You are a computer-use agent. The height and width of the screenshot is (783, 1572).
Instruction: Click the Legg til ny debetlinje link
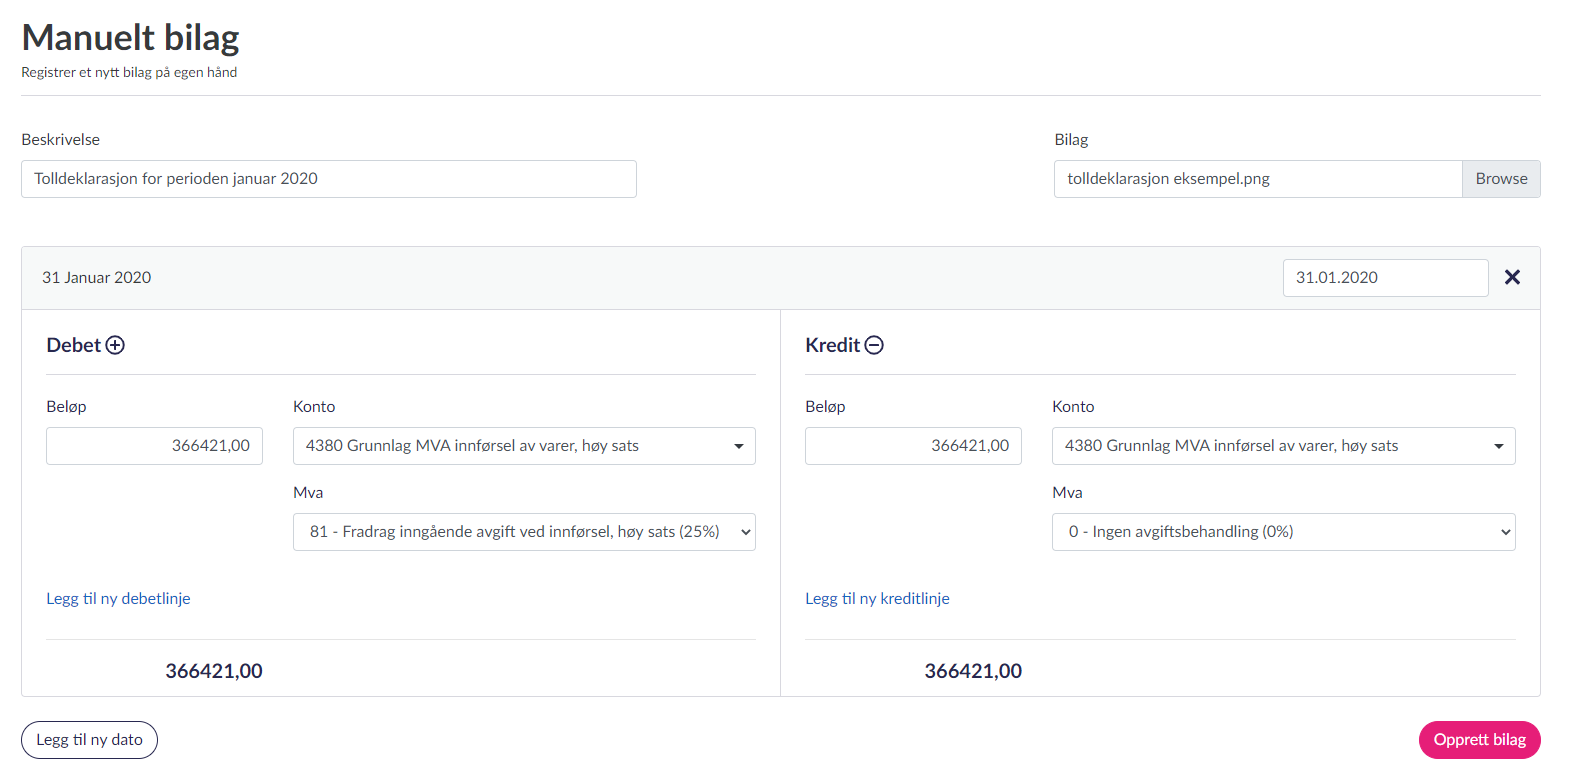coord(118,599)
